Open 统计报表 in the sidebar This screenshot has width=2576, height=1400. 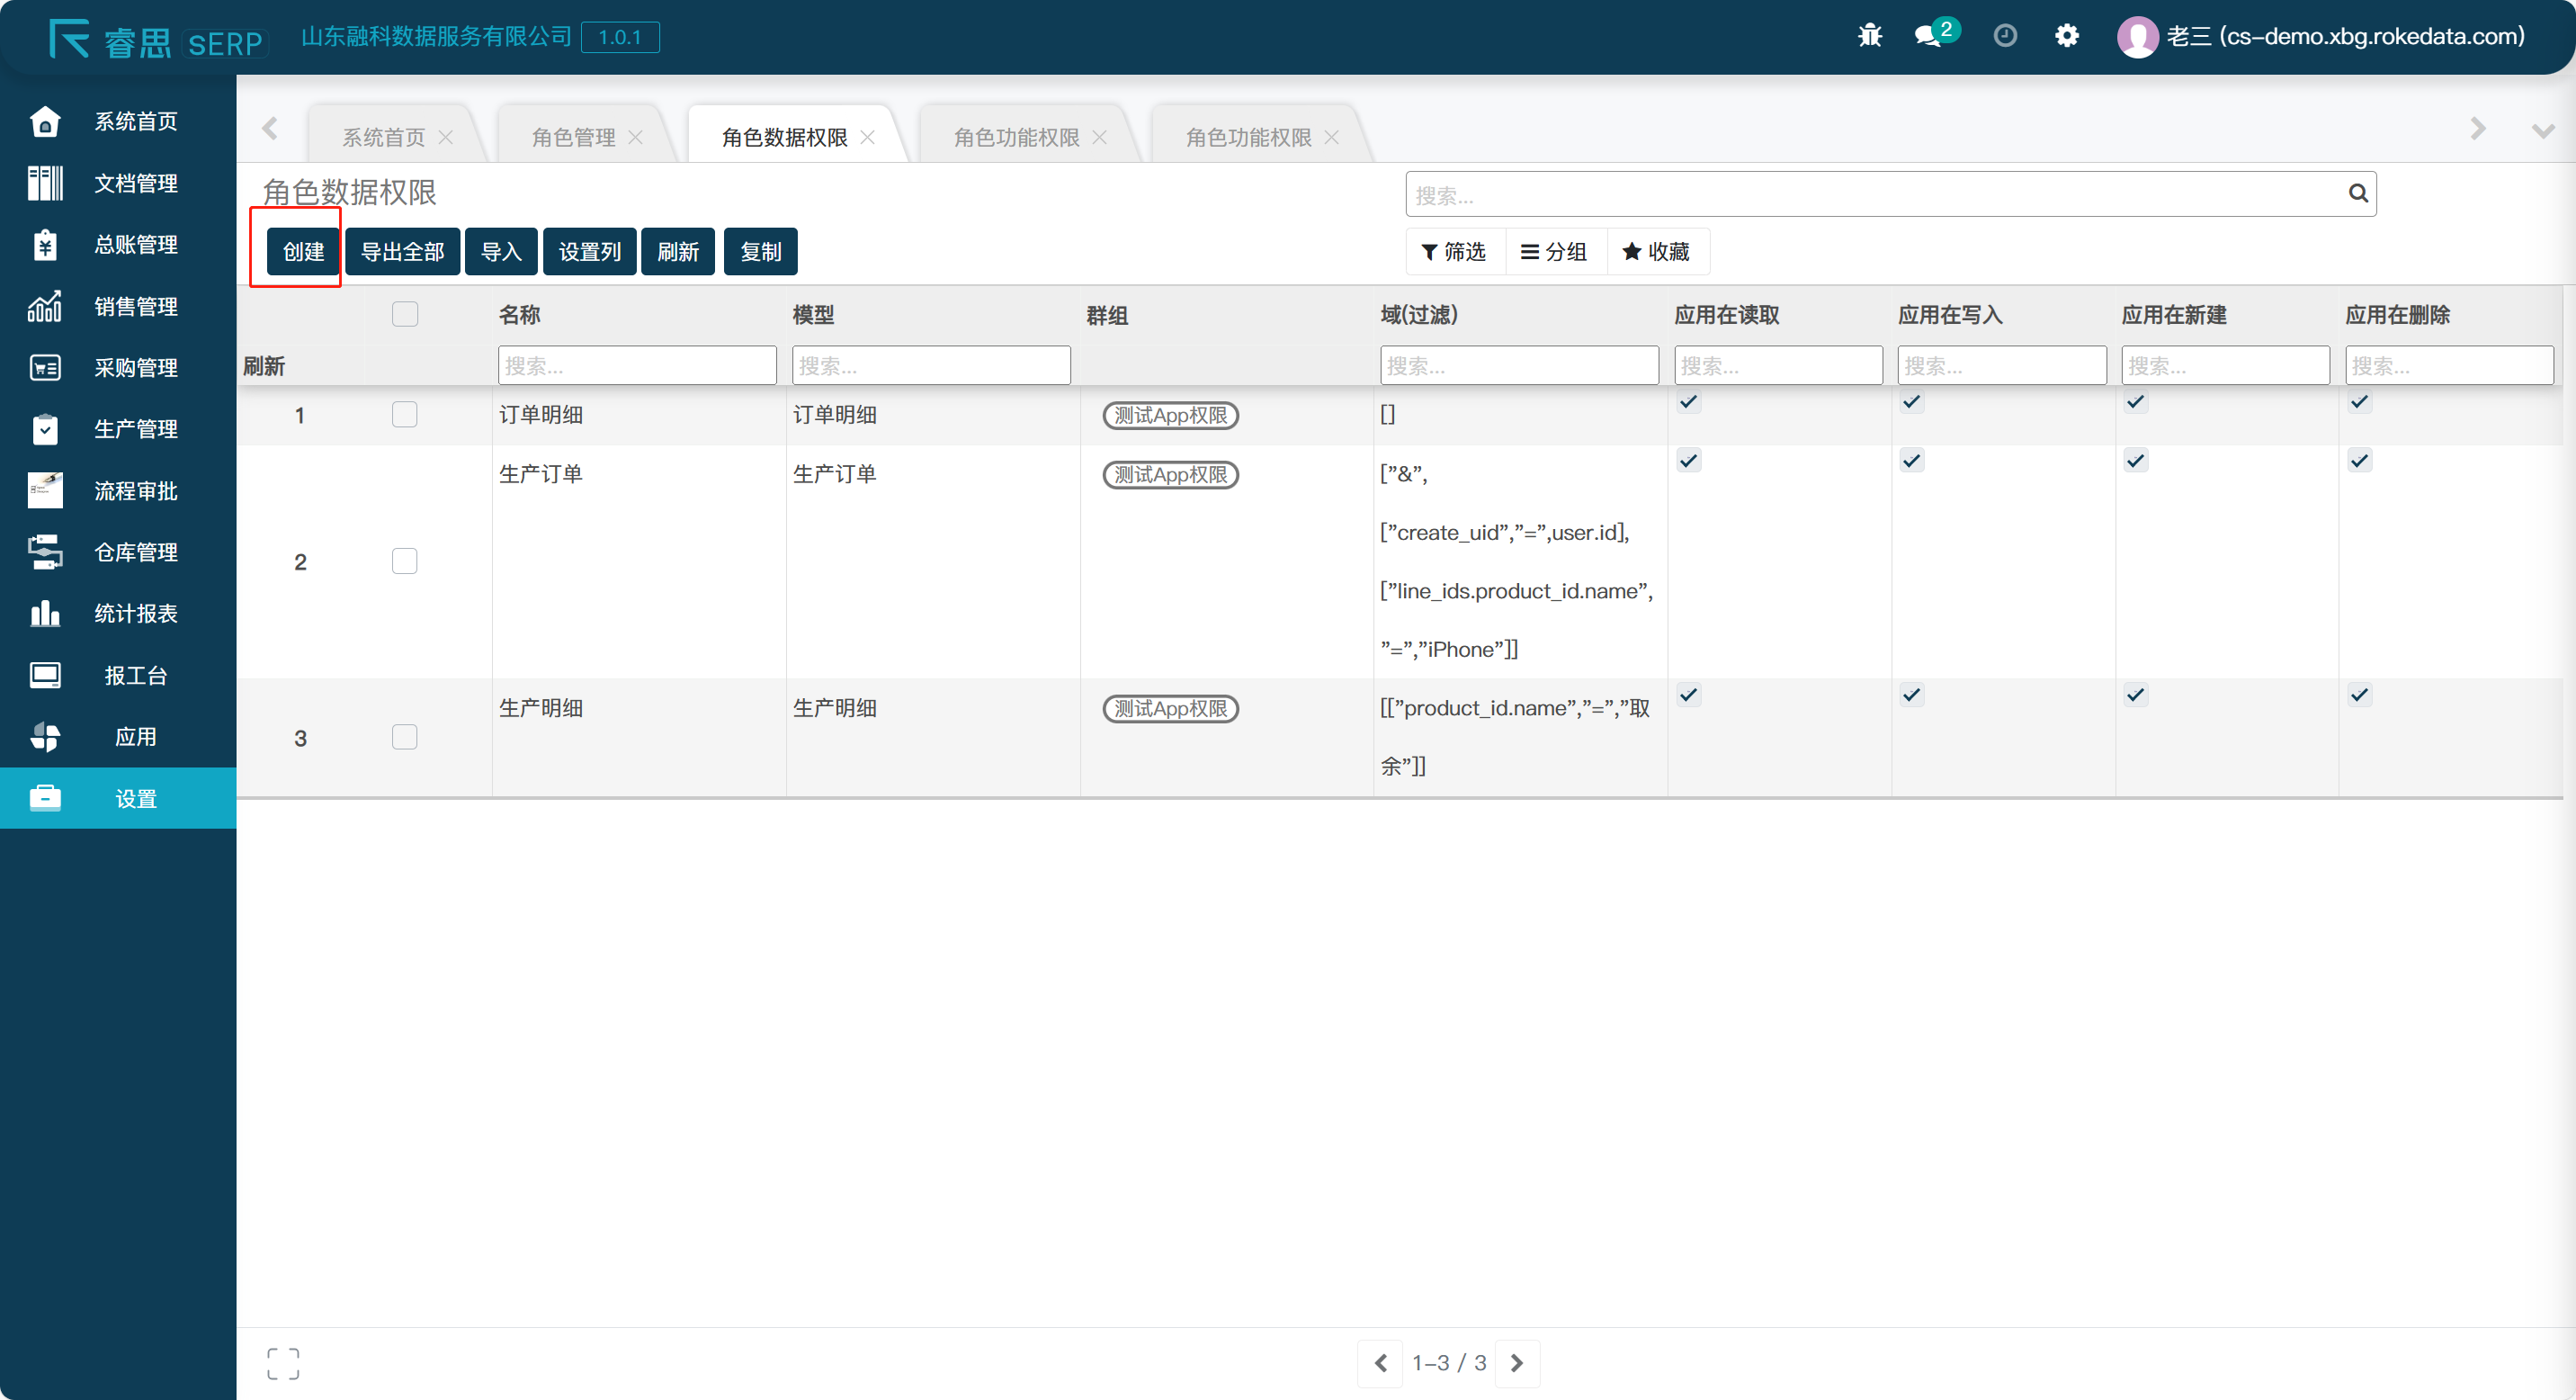135,613
